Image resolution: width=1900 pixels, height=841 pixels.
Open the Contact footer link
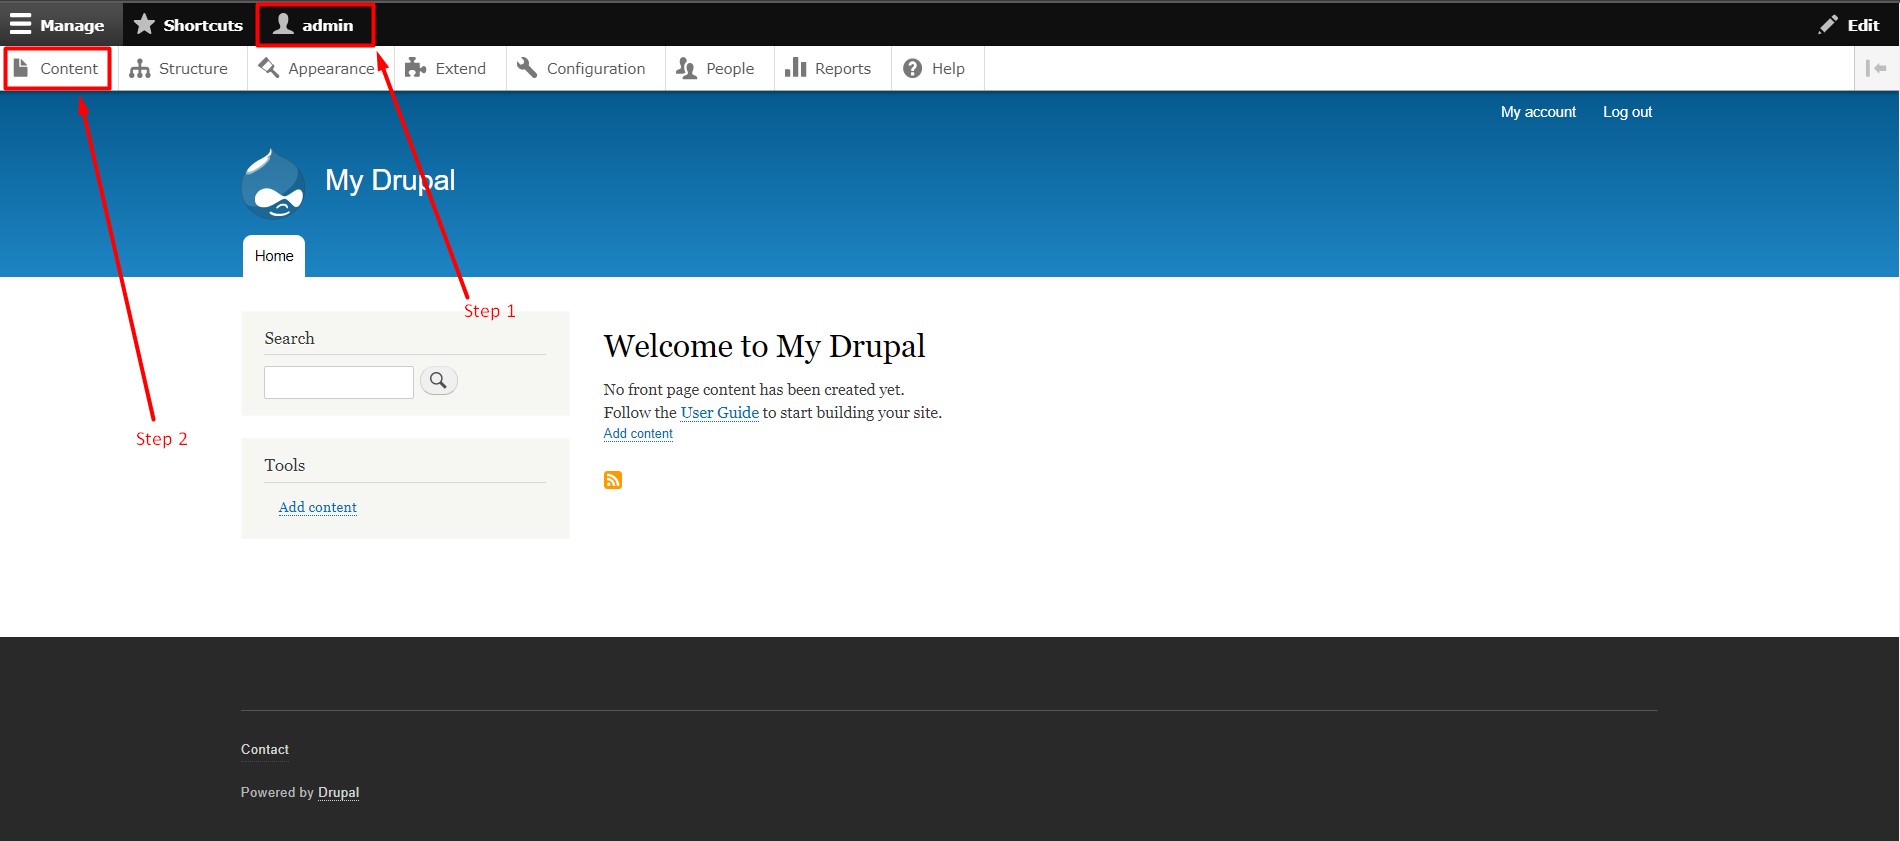[265, 749]
